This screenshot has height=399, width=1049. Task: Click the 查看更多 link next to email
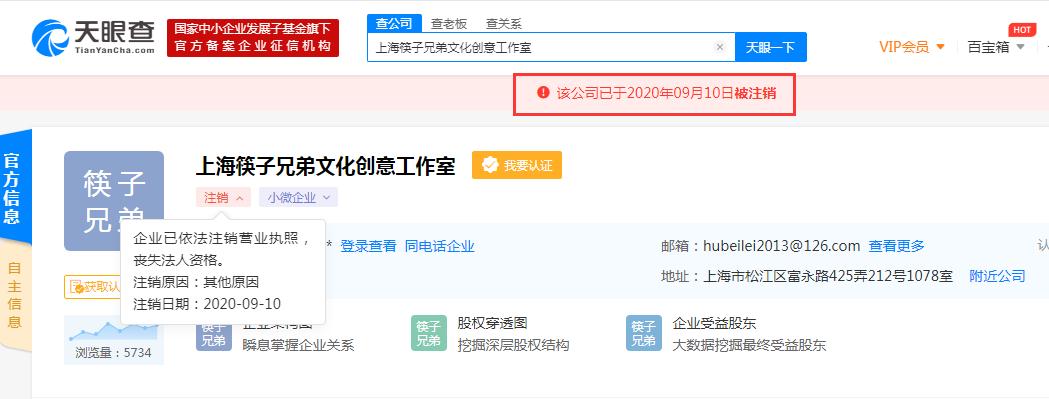(x=896, y=246)
